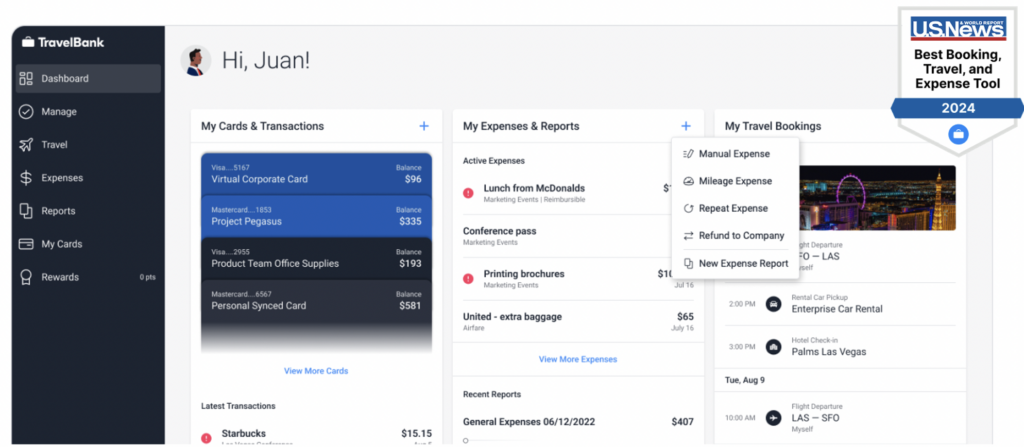
Task: Pick New Expense Report menu entry
Action: coord(735,263)
